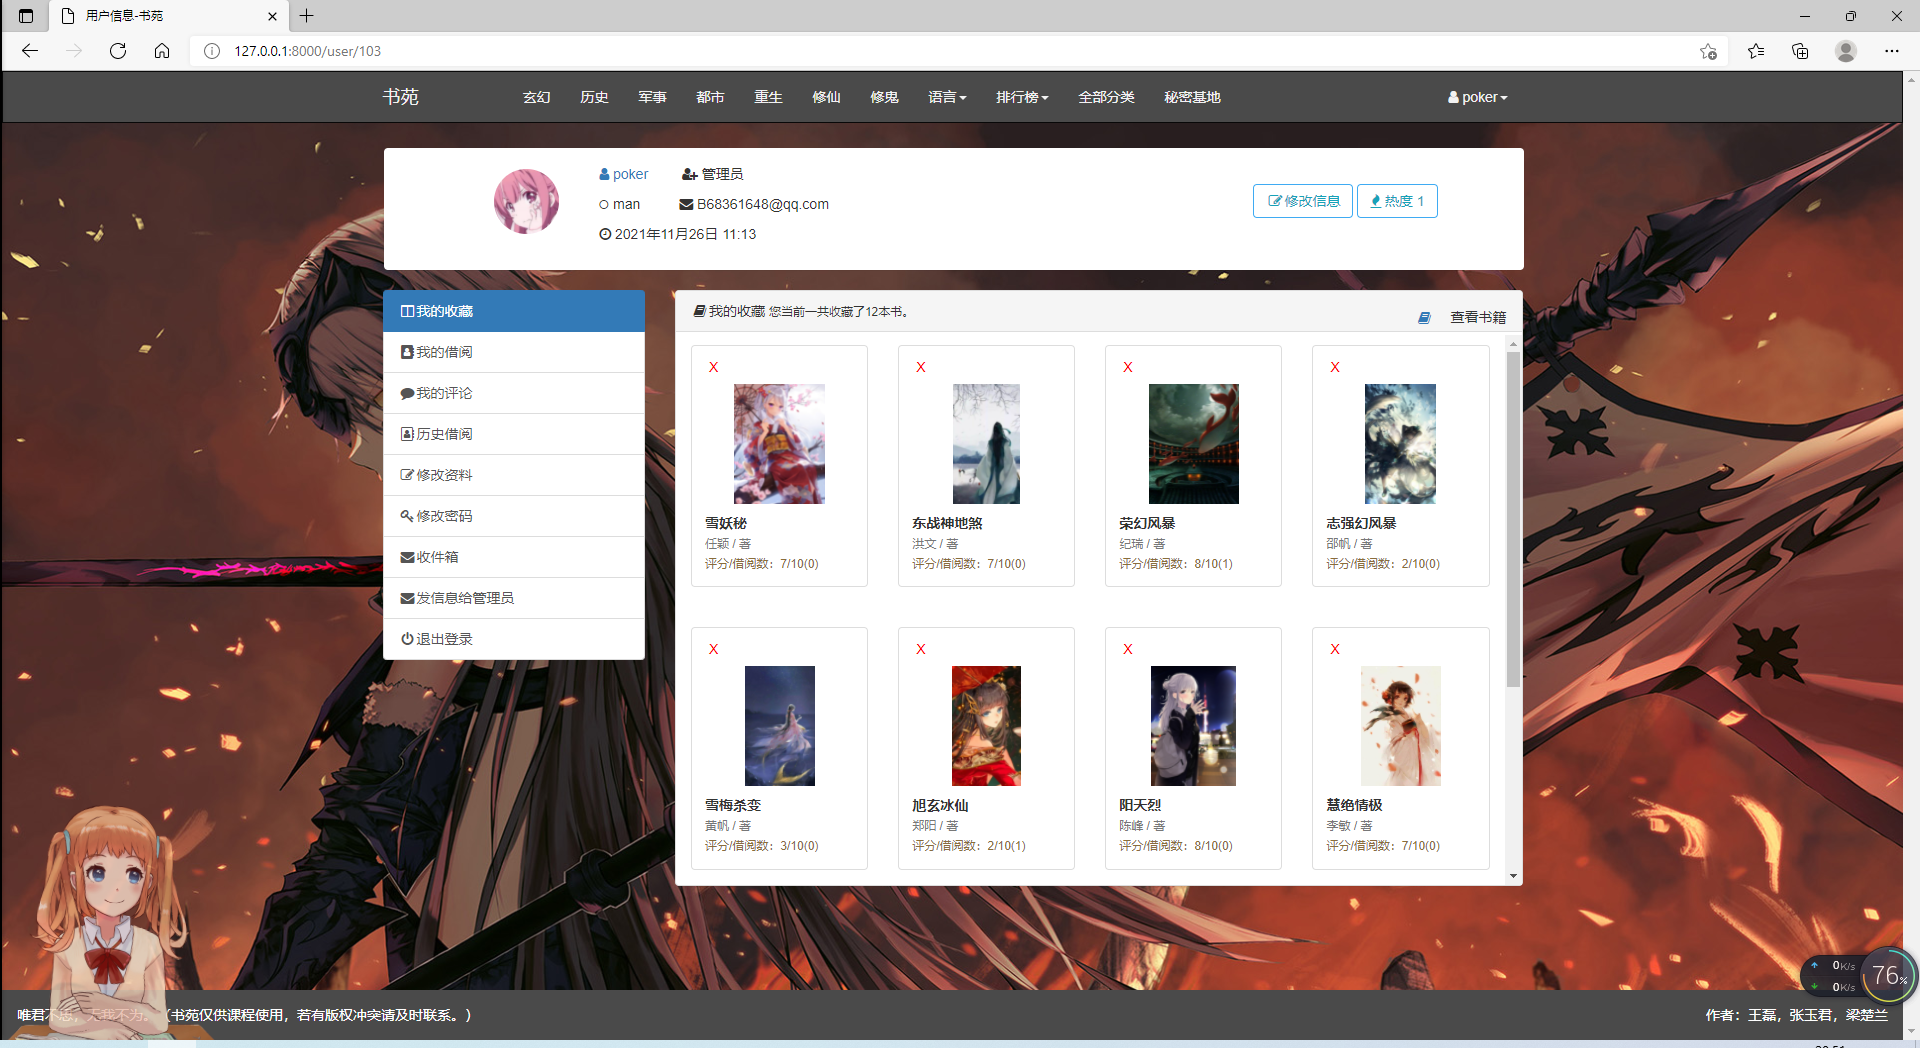Viewport: 1920px width, 1048px height.
Task: Open the 阳天烈 book cover
Action: (1193, 726)
